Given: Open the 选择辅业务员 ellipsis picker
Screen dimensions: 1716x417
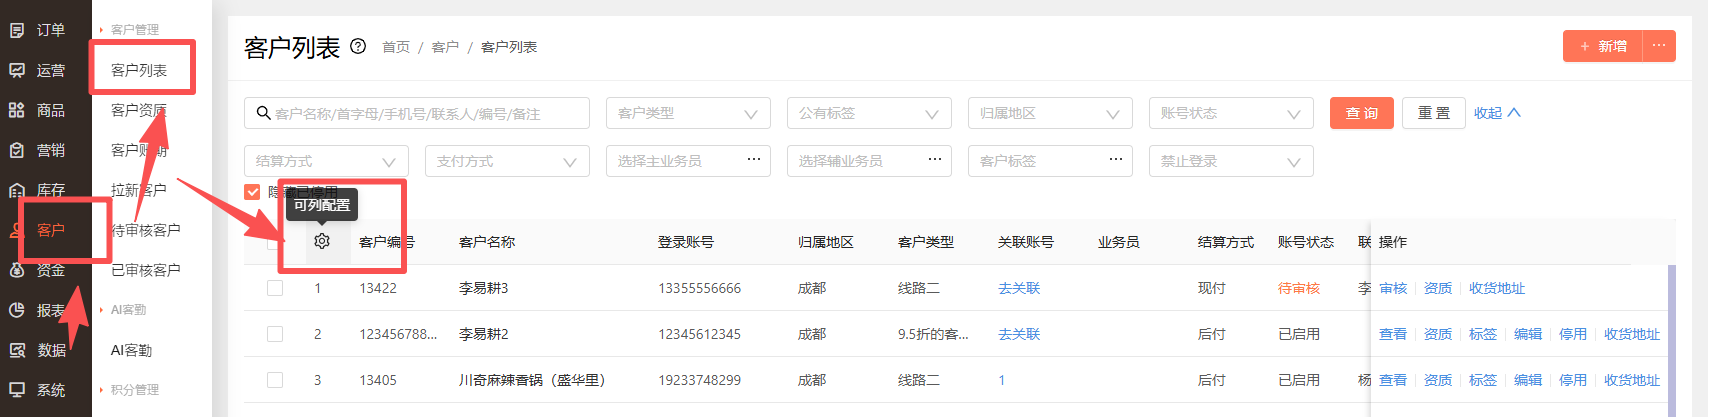Looking at the screenshot, I should (935, 160).
